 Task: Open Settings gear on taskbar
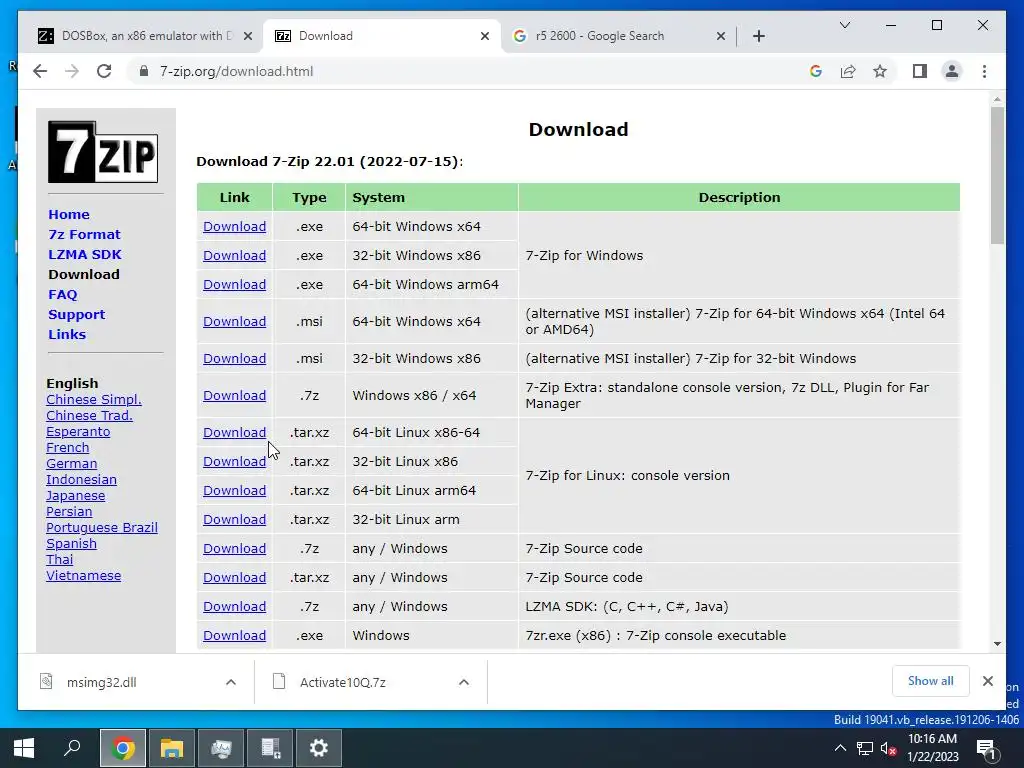[x=319, y=748]
